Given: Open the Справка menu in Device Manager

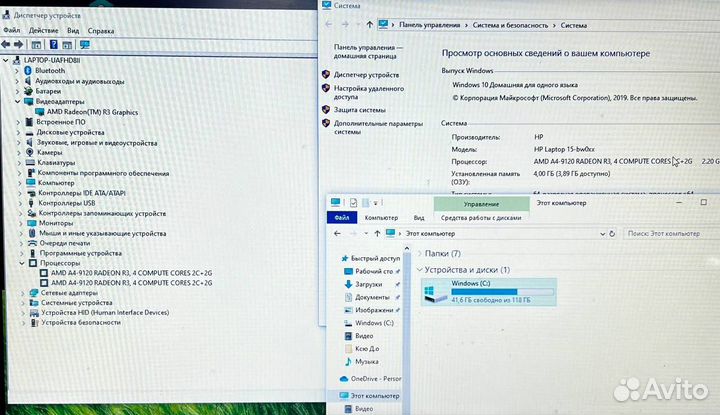Looking at the screenshot, I should click(x=101, y=31).
